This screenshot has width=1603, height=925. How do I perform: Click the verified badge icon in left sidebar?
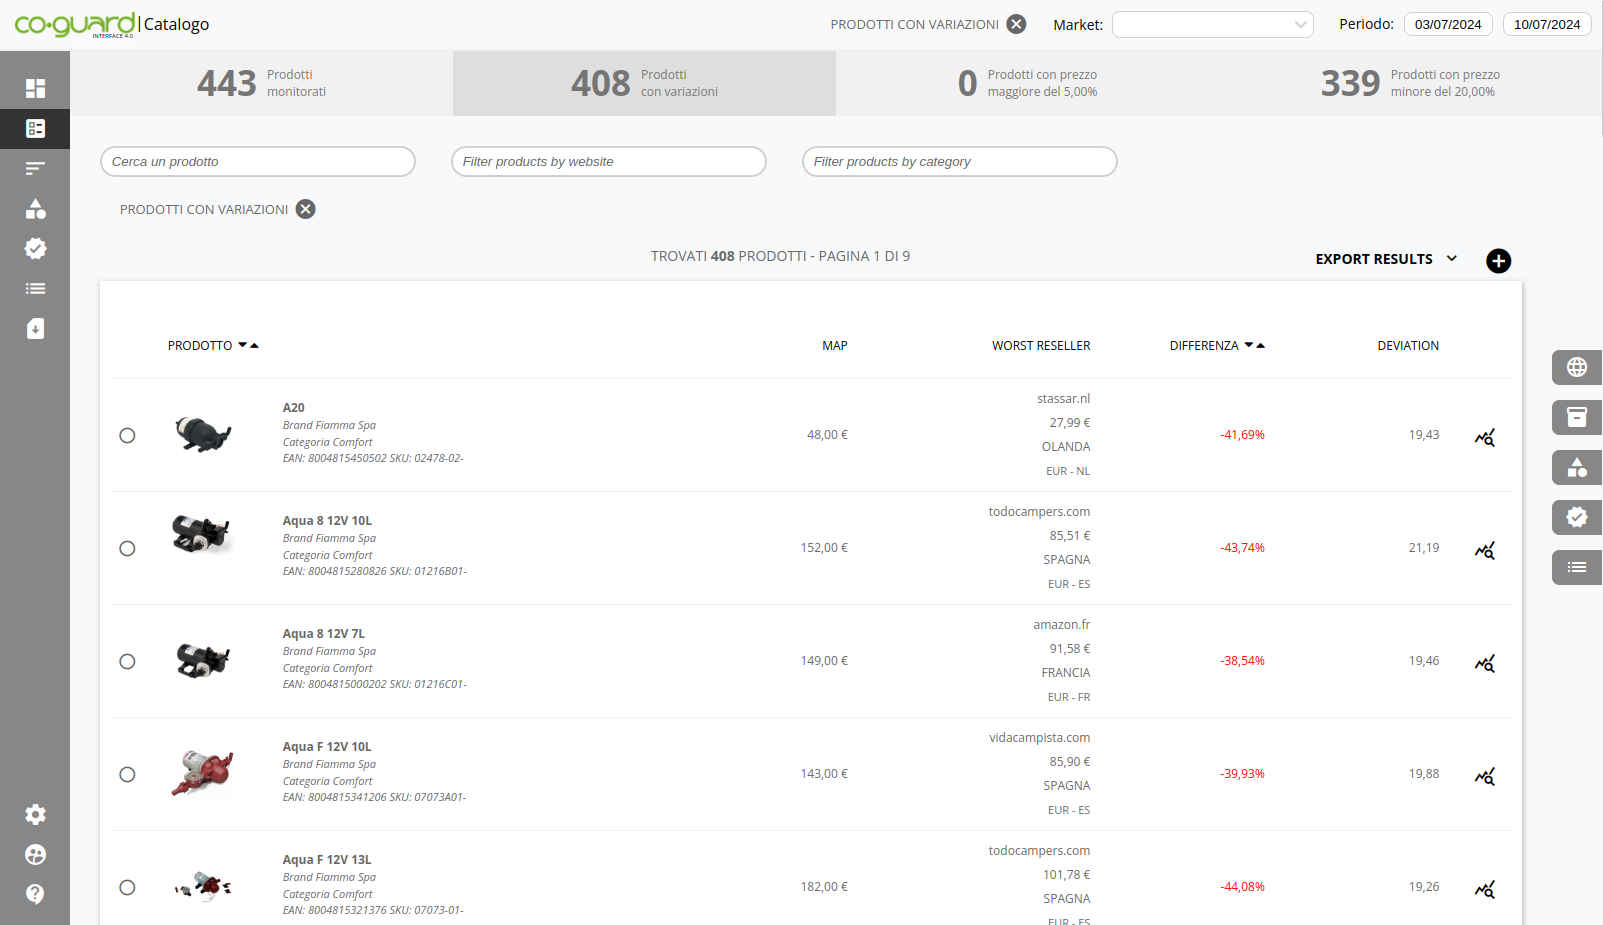click(35, 249)
